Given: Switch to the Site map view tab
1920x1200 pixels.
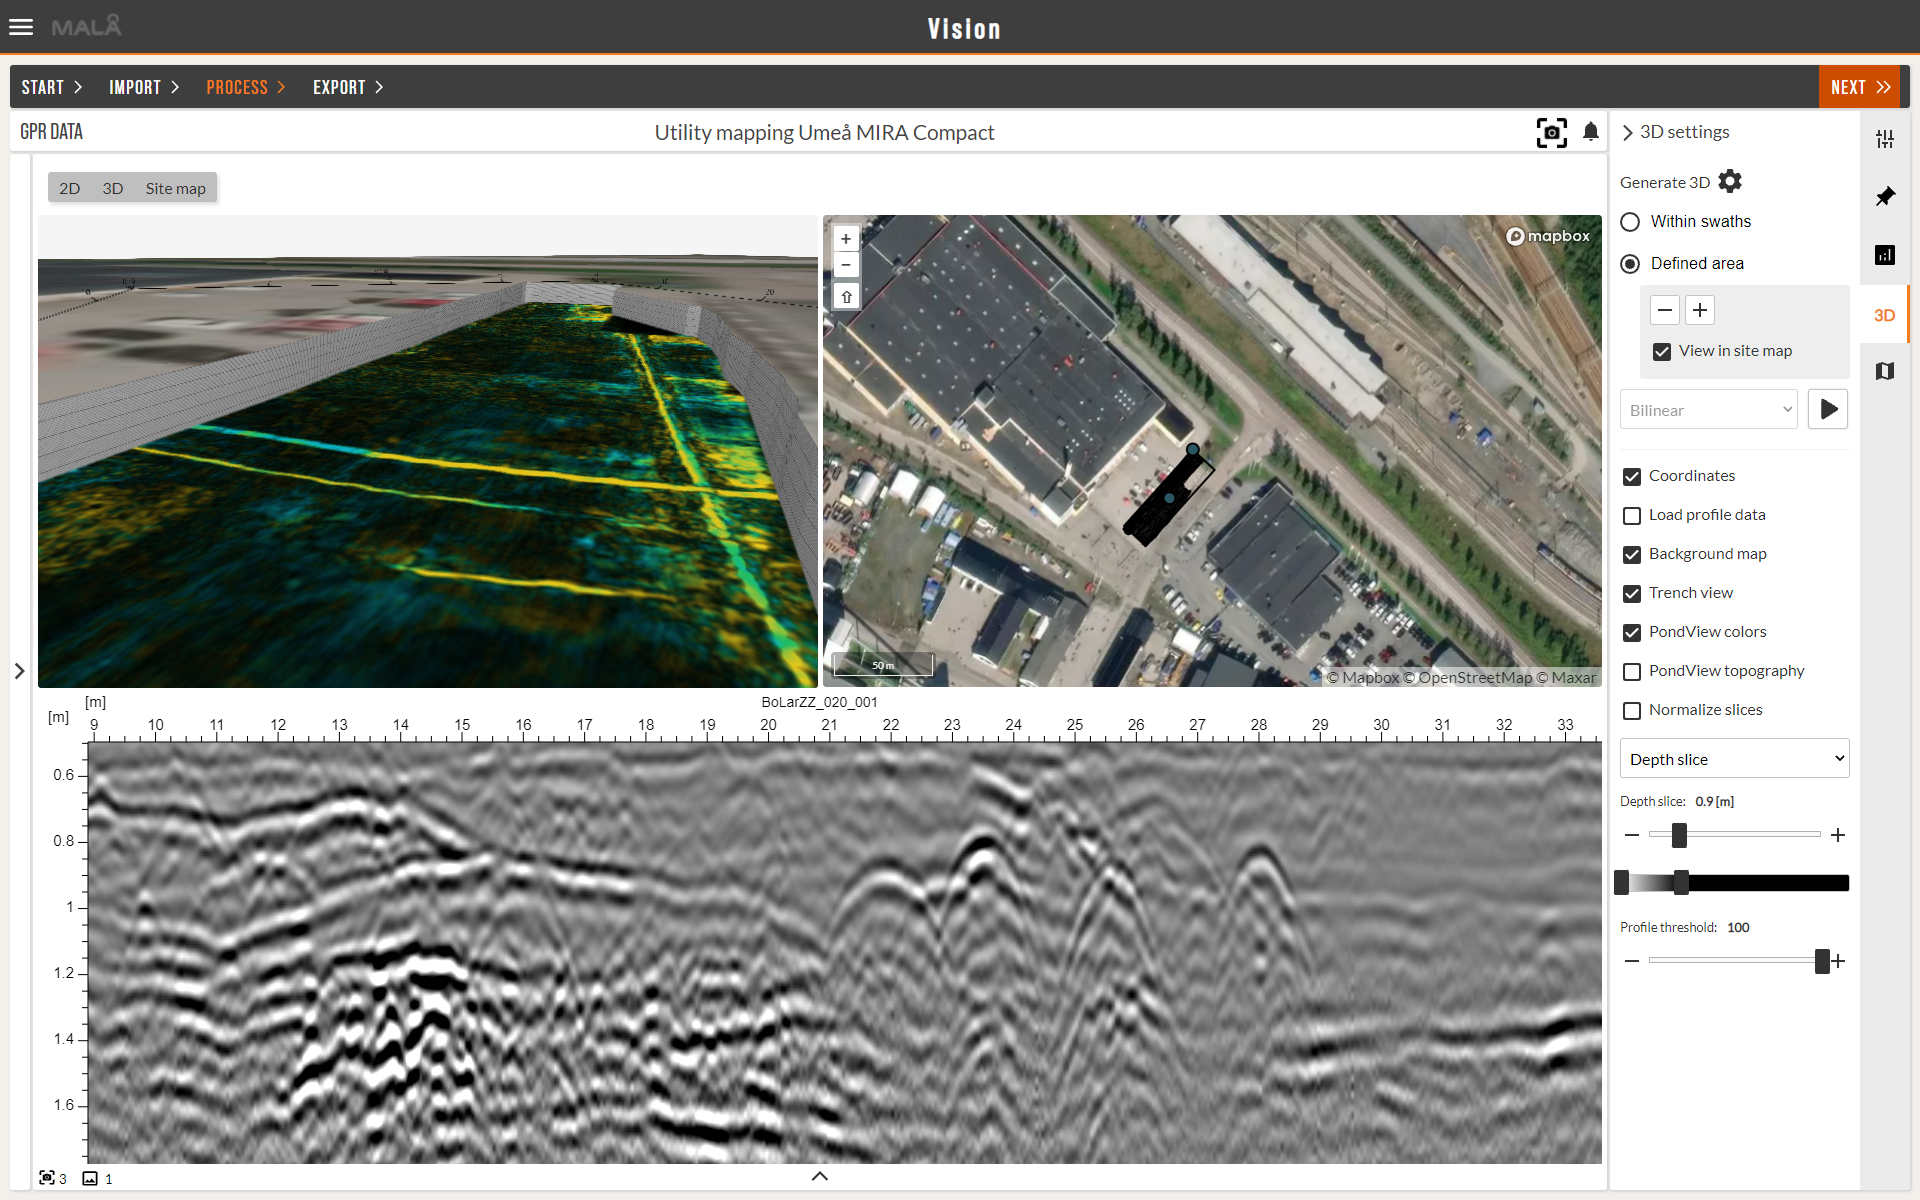Looking at the screenshot, I should click(175, 188).
